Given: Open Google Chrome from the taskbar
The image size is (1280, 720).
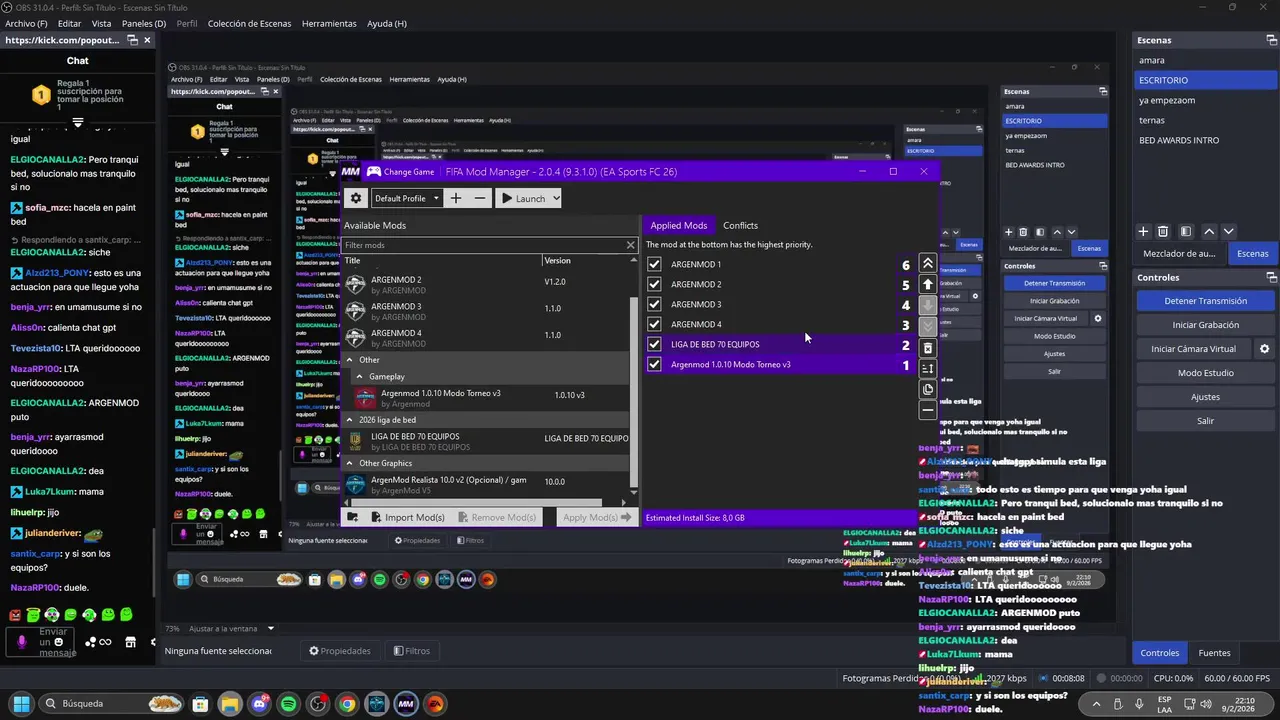Looking at the screenshot, I should (347, 704).
